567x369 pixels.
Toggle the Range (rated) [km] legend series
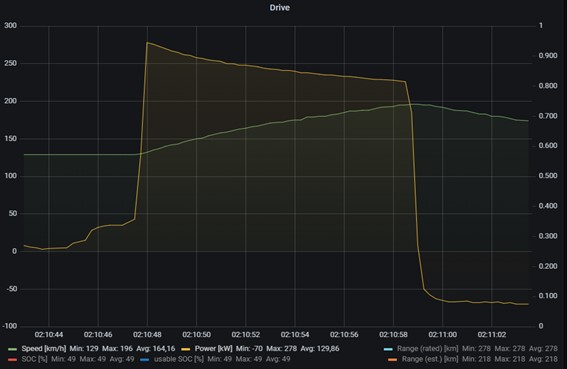point(427,349)
